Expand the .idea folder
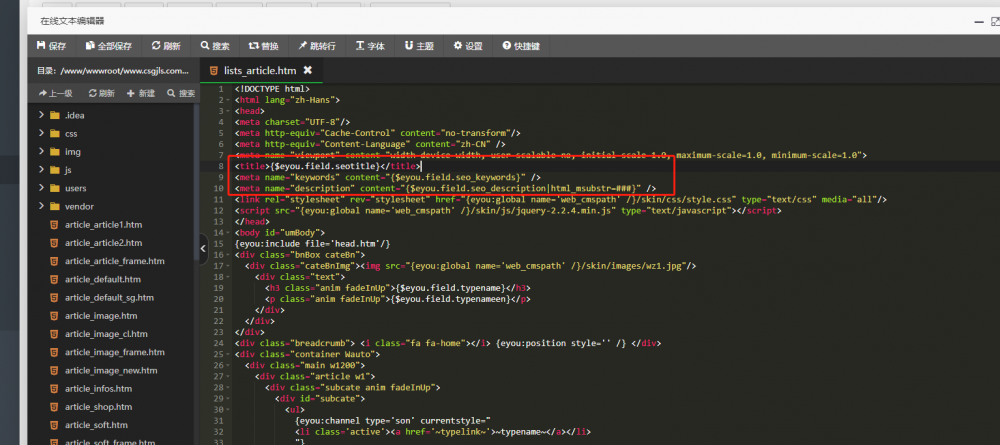The width and height of the screenshot is (1000, 445). pos(41,115)
